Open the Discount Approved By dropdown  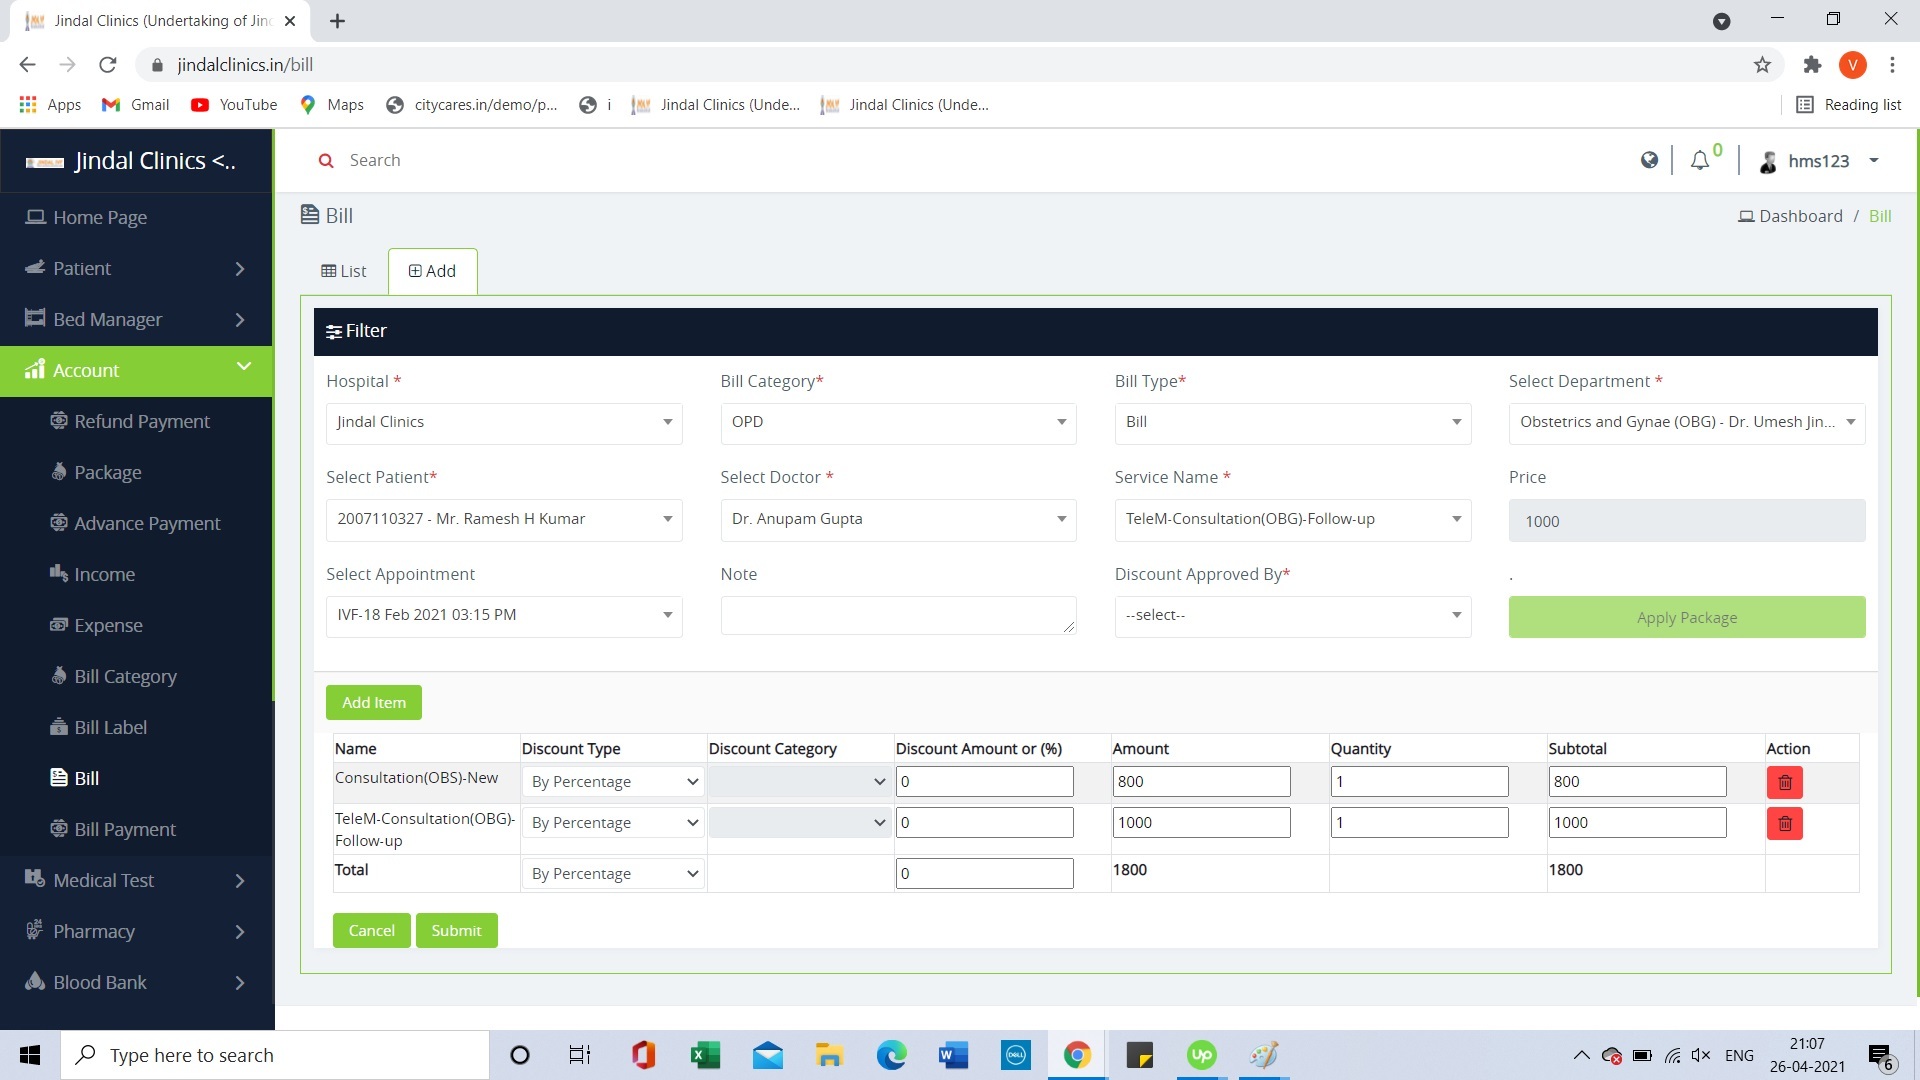(x=1291, y=615)
